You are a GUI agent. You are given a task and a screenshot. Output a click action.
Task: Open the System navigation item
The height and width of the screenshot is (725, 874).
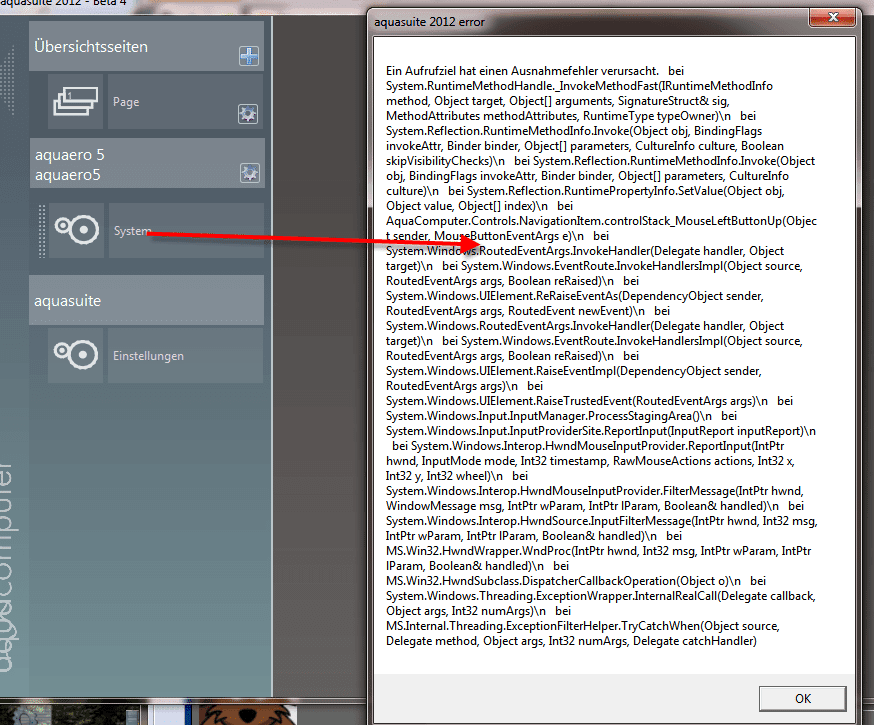pos(186,230)
